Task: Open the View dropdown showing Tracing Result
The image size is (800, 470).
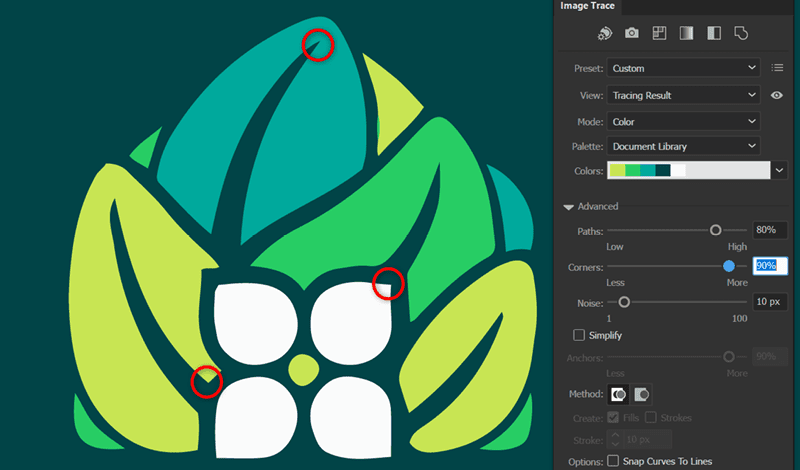Action: tap(683, 95)
